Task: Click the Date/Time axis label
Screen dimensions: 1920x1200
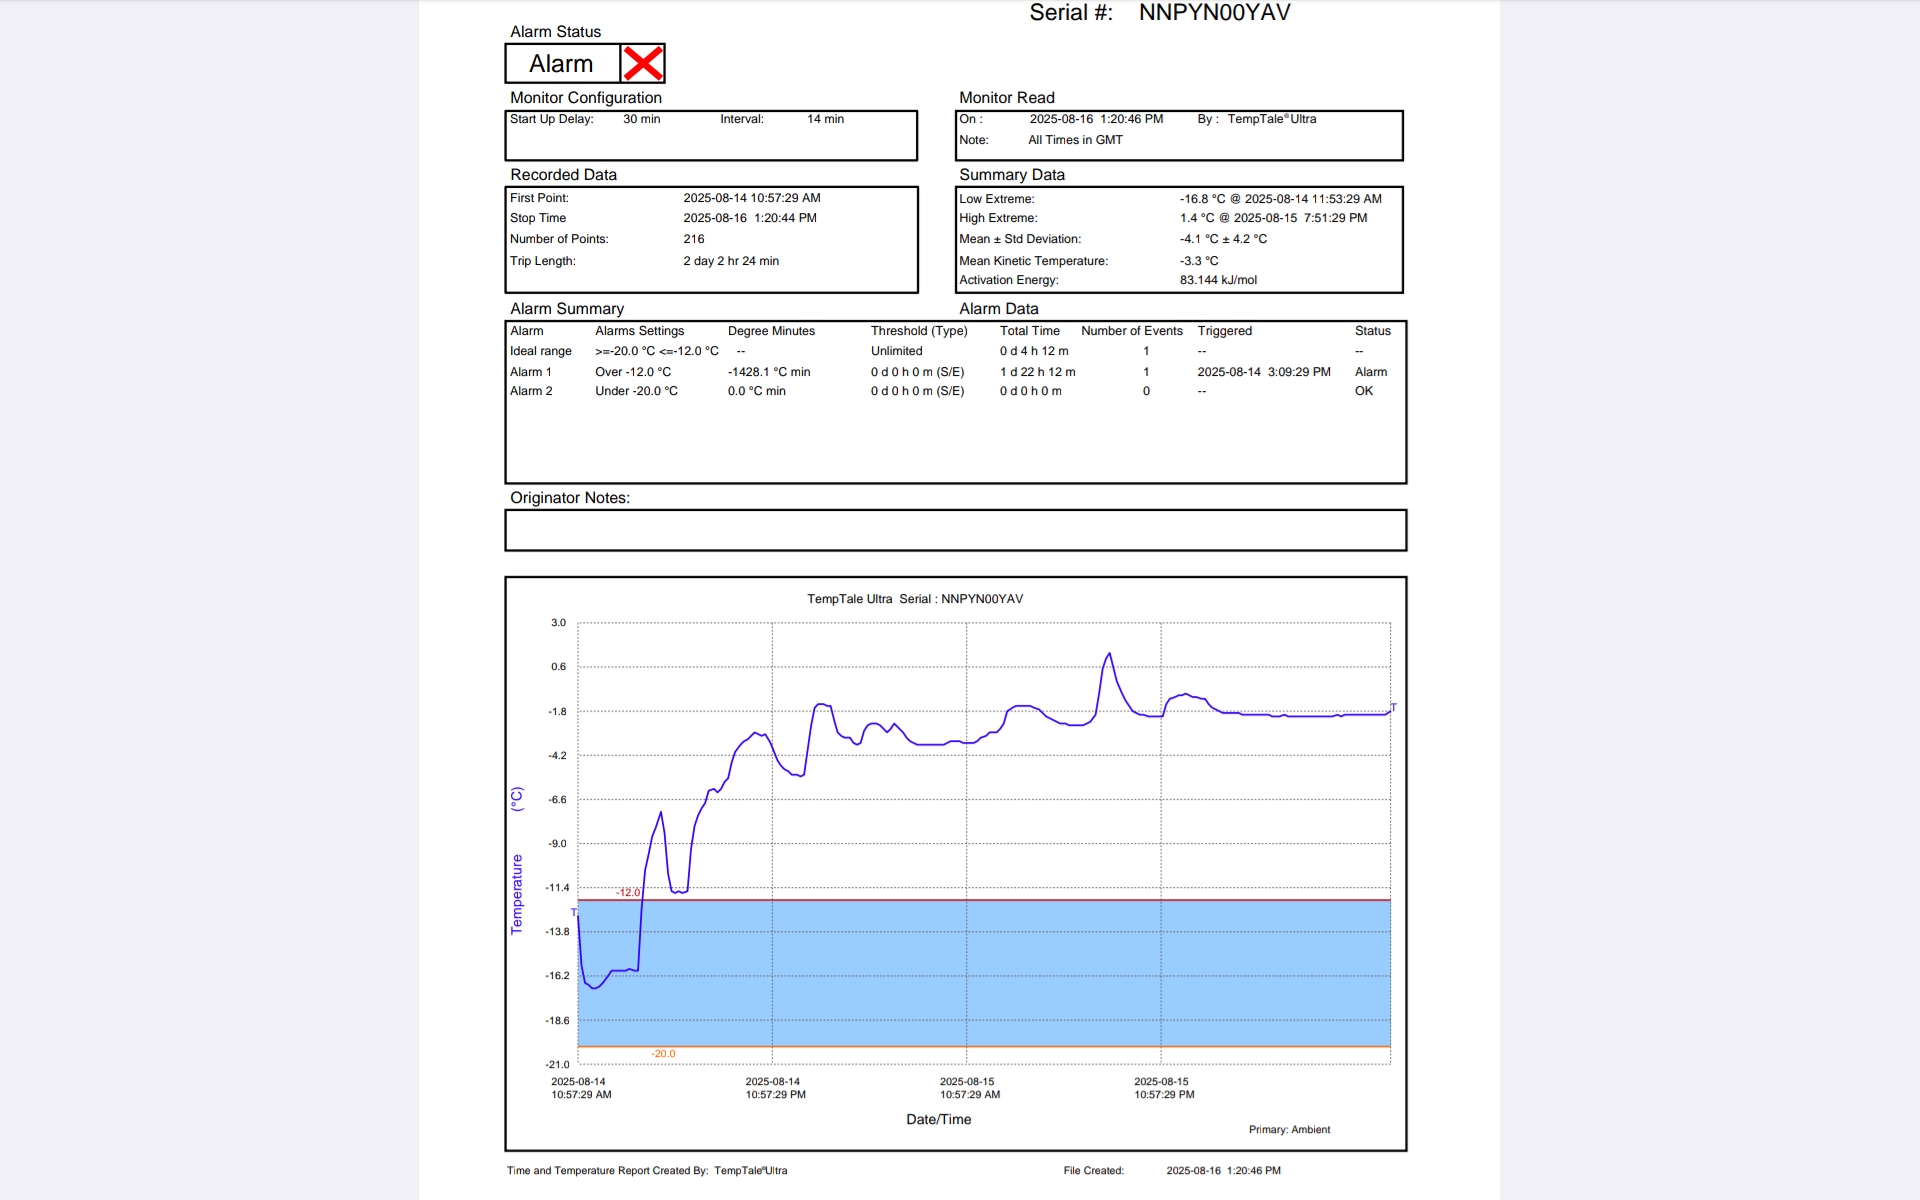Action: tap(938, 1119)
